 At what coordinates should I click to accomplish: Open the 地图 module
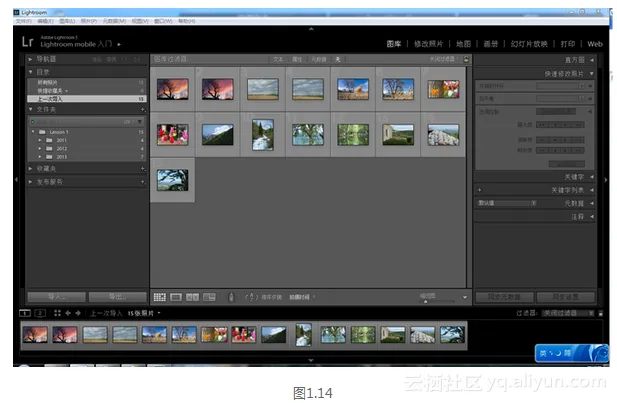(463, 44)
